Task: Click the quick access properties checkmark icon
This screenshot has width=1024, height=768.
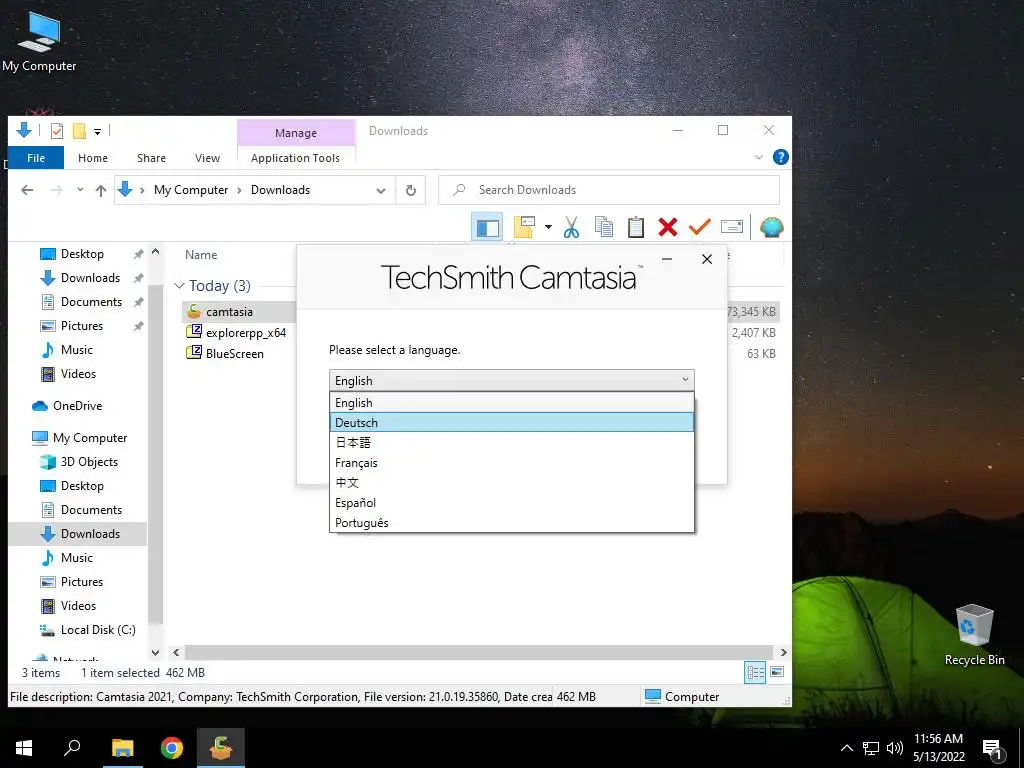Action: 57,131
